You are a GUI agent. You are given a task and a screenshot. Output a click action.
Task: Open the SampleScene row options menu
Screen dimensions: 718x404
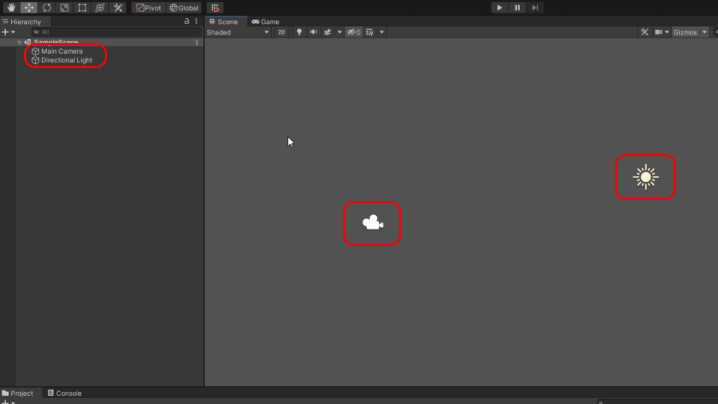pos(197,42)
